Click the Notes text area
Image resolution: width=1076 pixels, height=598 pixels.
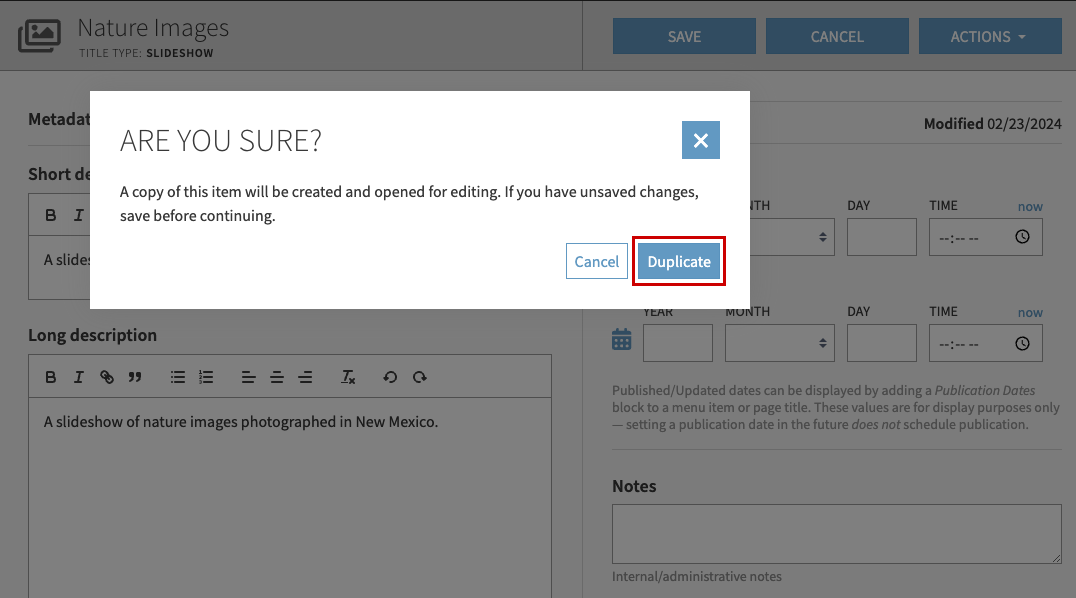tap(836, 534)
